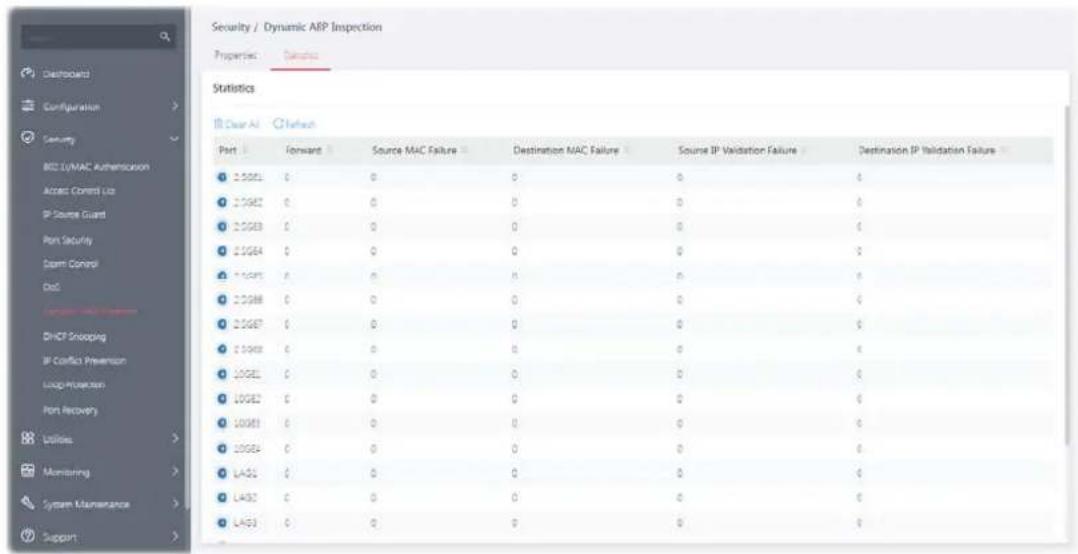Sort by Destination IP Validation Failure icon
The height and width of the screenshot is (554, 1078).
coord(1002,151)
